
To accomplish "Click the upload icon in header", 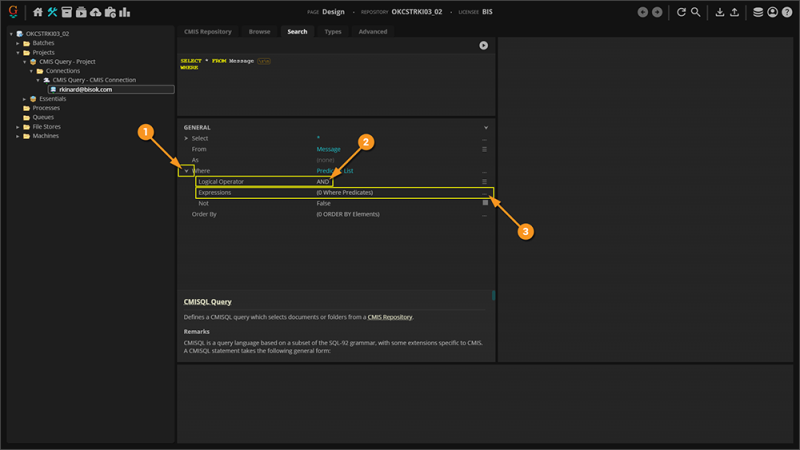I will tap(735, 12).
